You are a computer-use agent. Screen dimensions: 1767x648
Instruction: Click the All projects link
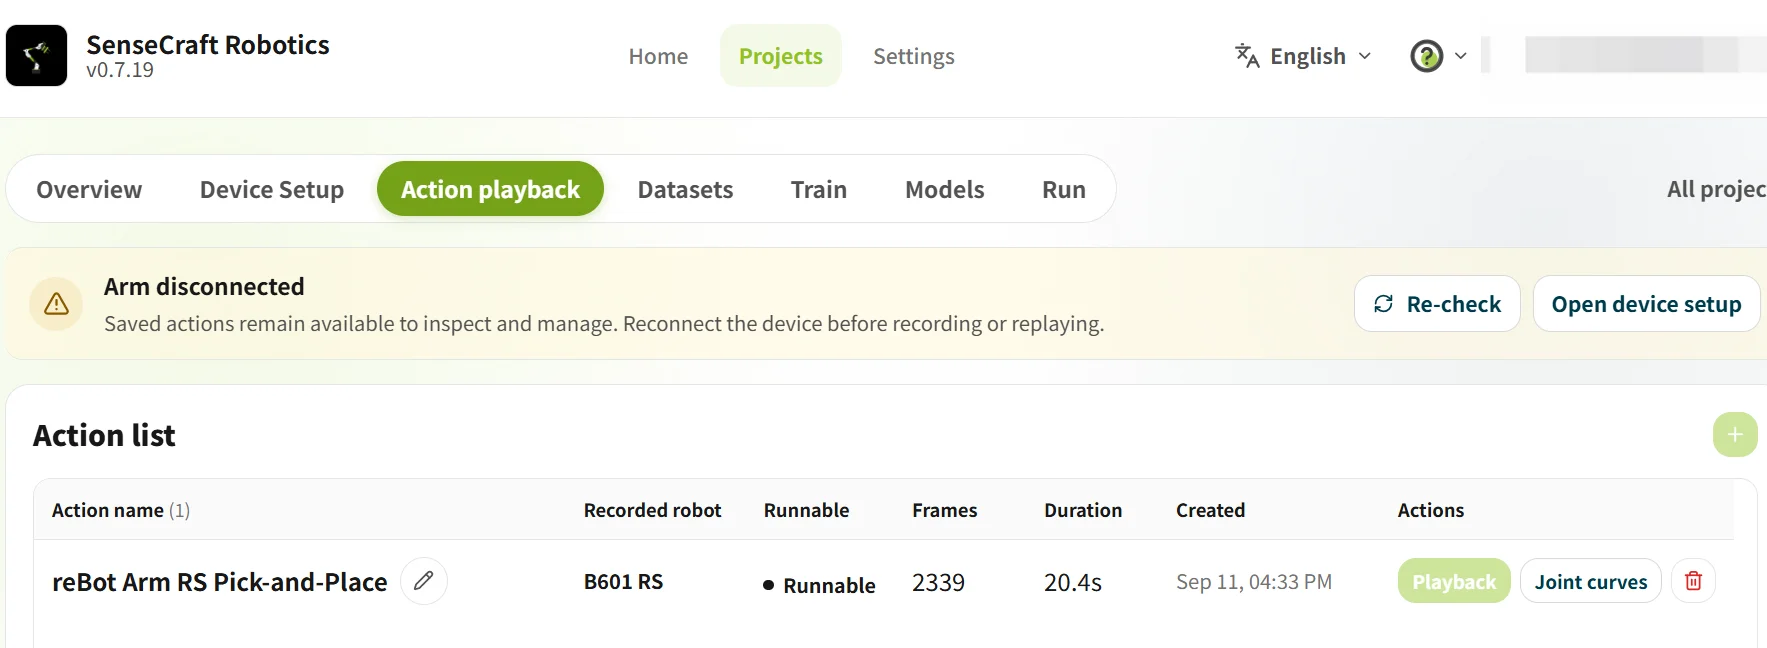(1716, 189)
